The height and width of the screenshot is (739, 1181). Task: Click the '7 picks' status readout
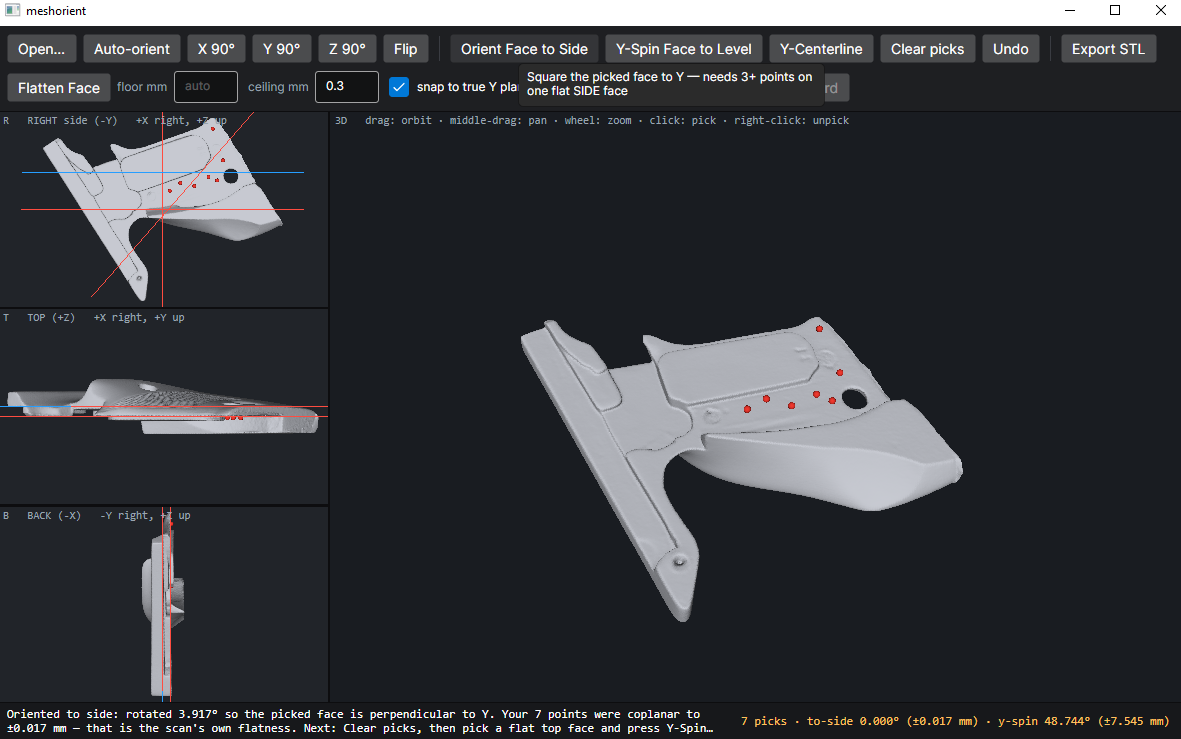(764, 721)
